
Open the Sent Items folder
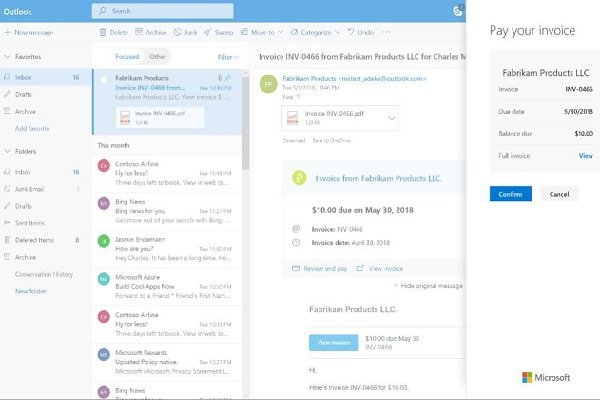30,222
